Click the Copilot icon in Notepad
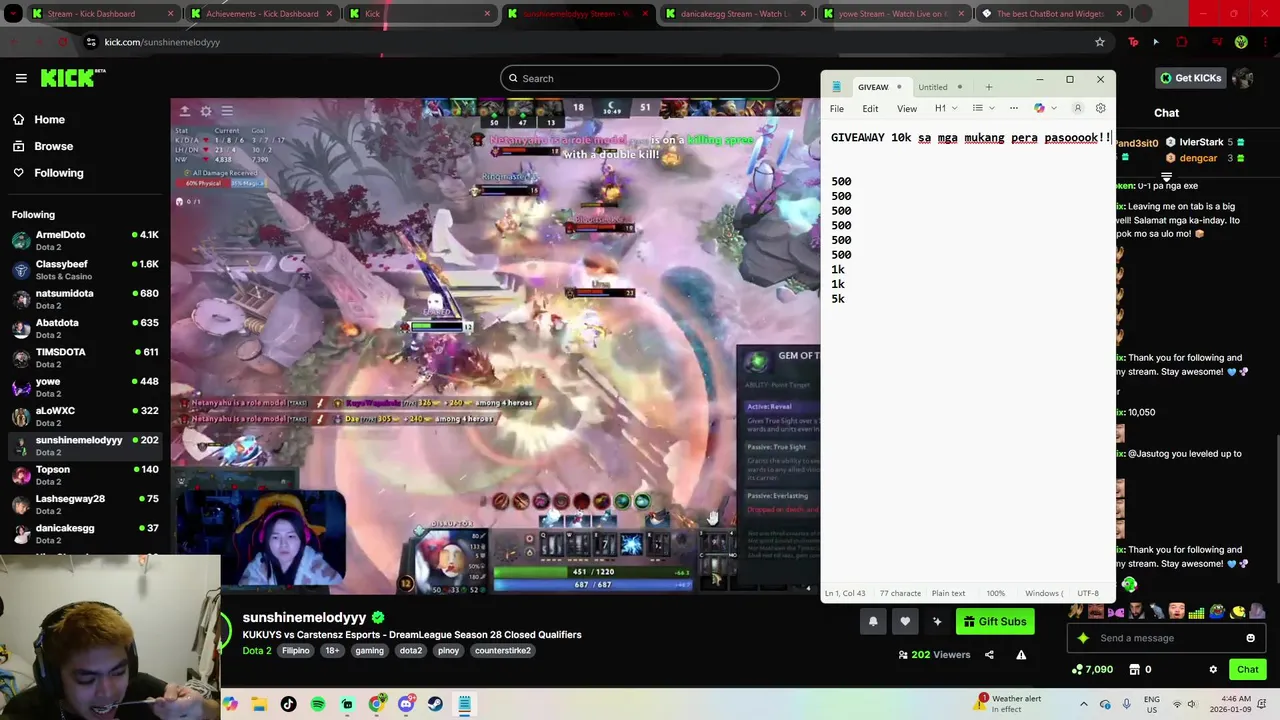 tap(1039, 108)
